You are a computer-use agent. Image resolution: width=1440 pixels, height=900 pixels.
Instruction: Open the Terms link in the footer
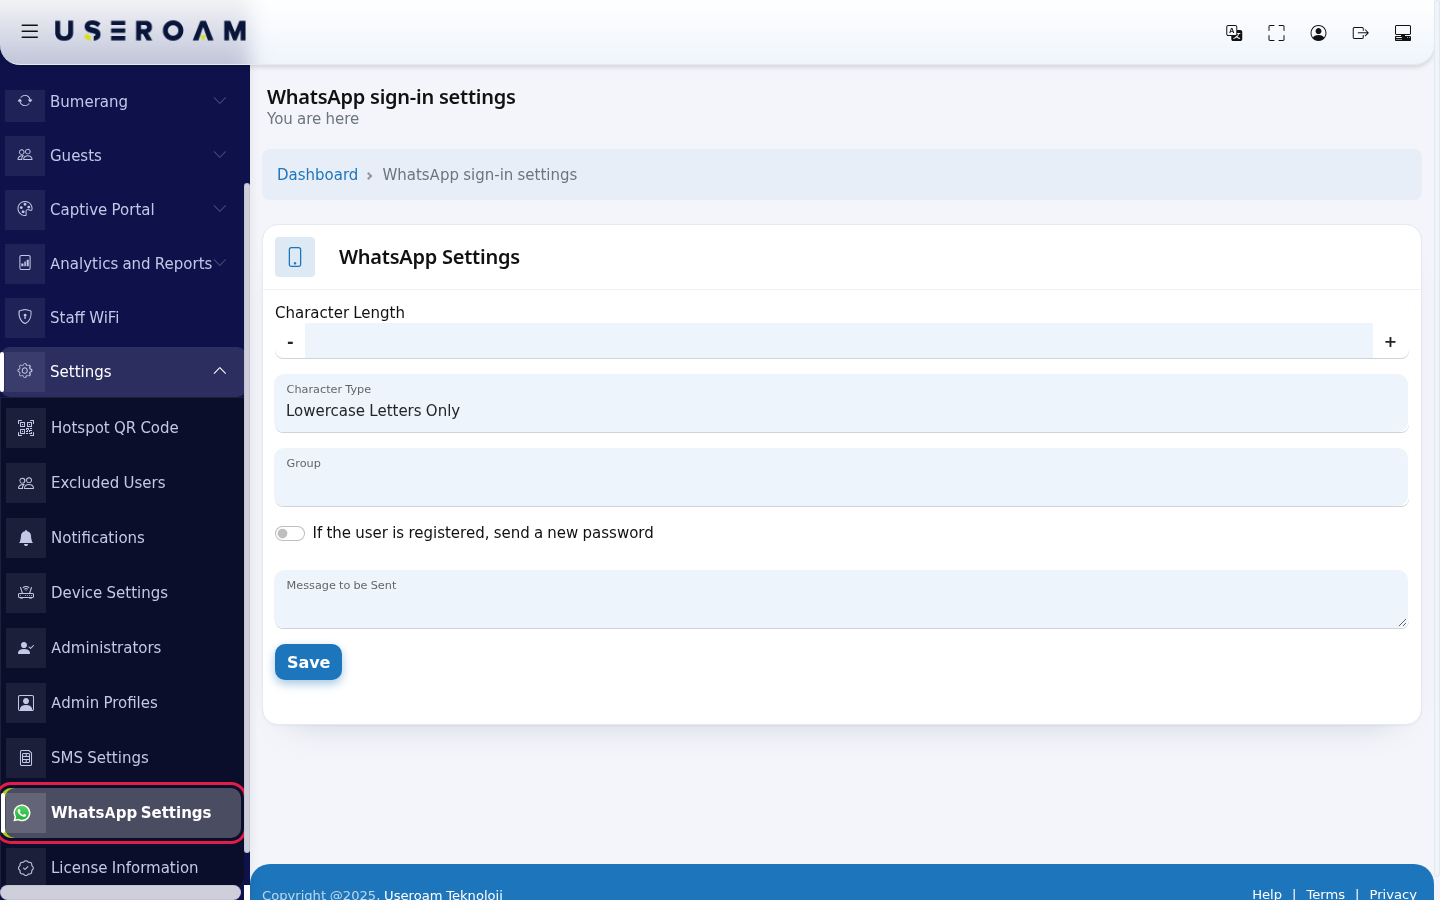pos(1326,894)
